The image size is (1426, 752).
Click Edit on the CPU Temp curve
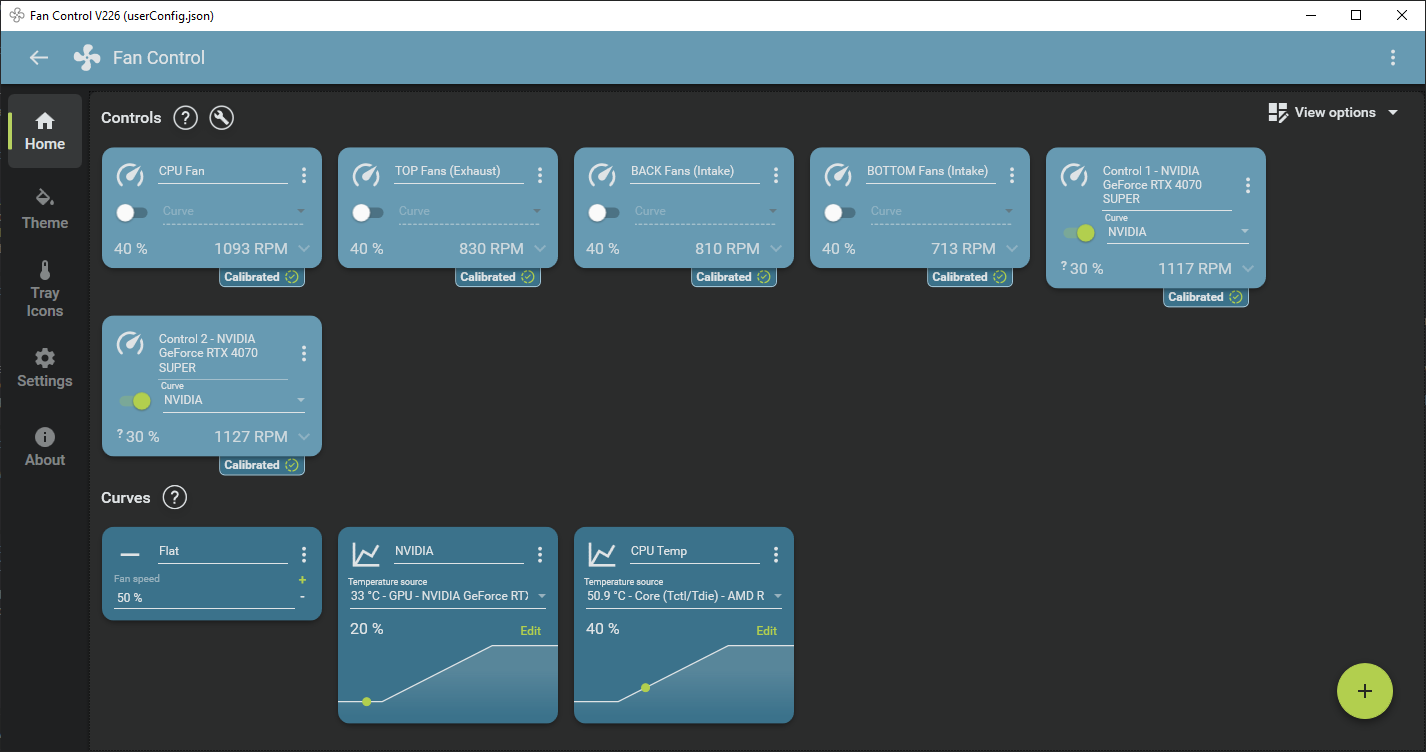pyautogui.click(x=766, y=631)
